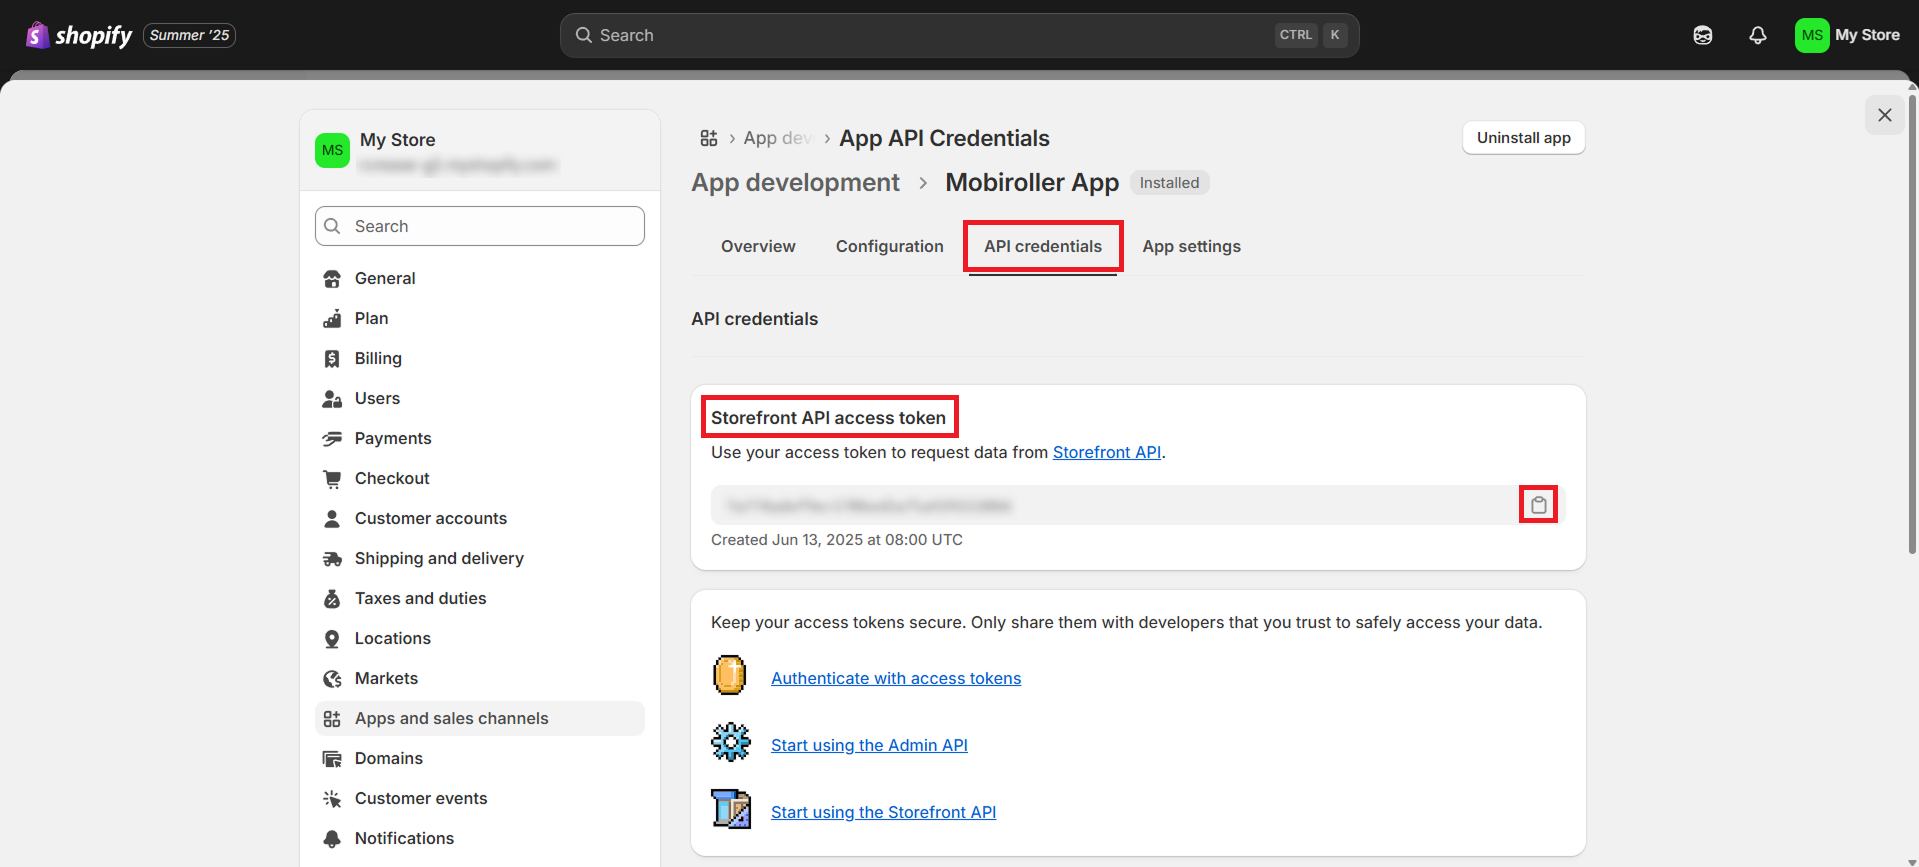Open Users settings
The image size is (1919, 867).
pyautogui.click(x=480, y=398)
